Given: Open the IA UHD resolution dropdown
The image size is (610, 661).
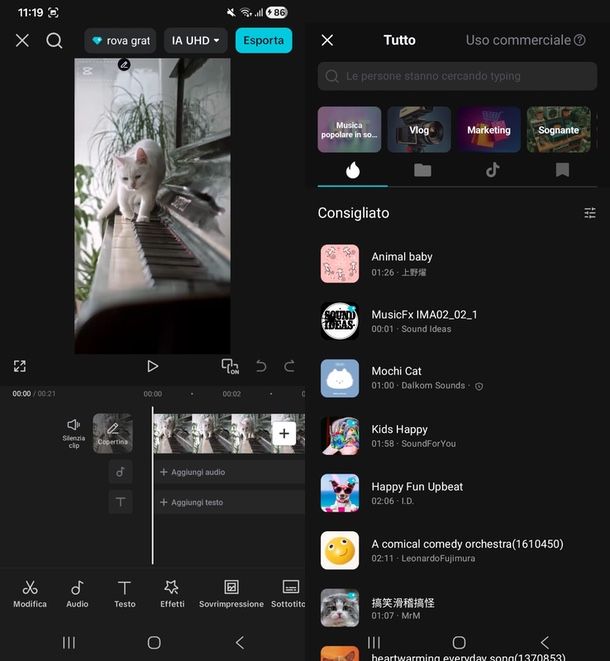Looking at the screenshot, I should point(196,40).
